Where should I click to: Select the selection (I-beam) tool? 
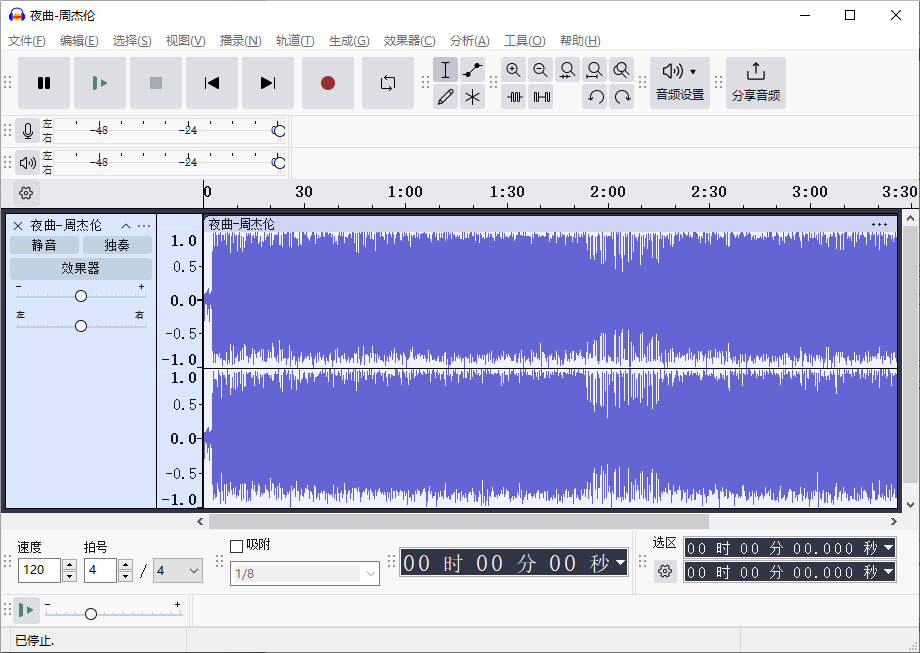pyautogui.click(x=445, y=70)
